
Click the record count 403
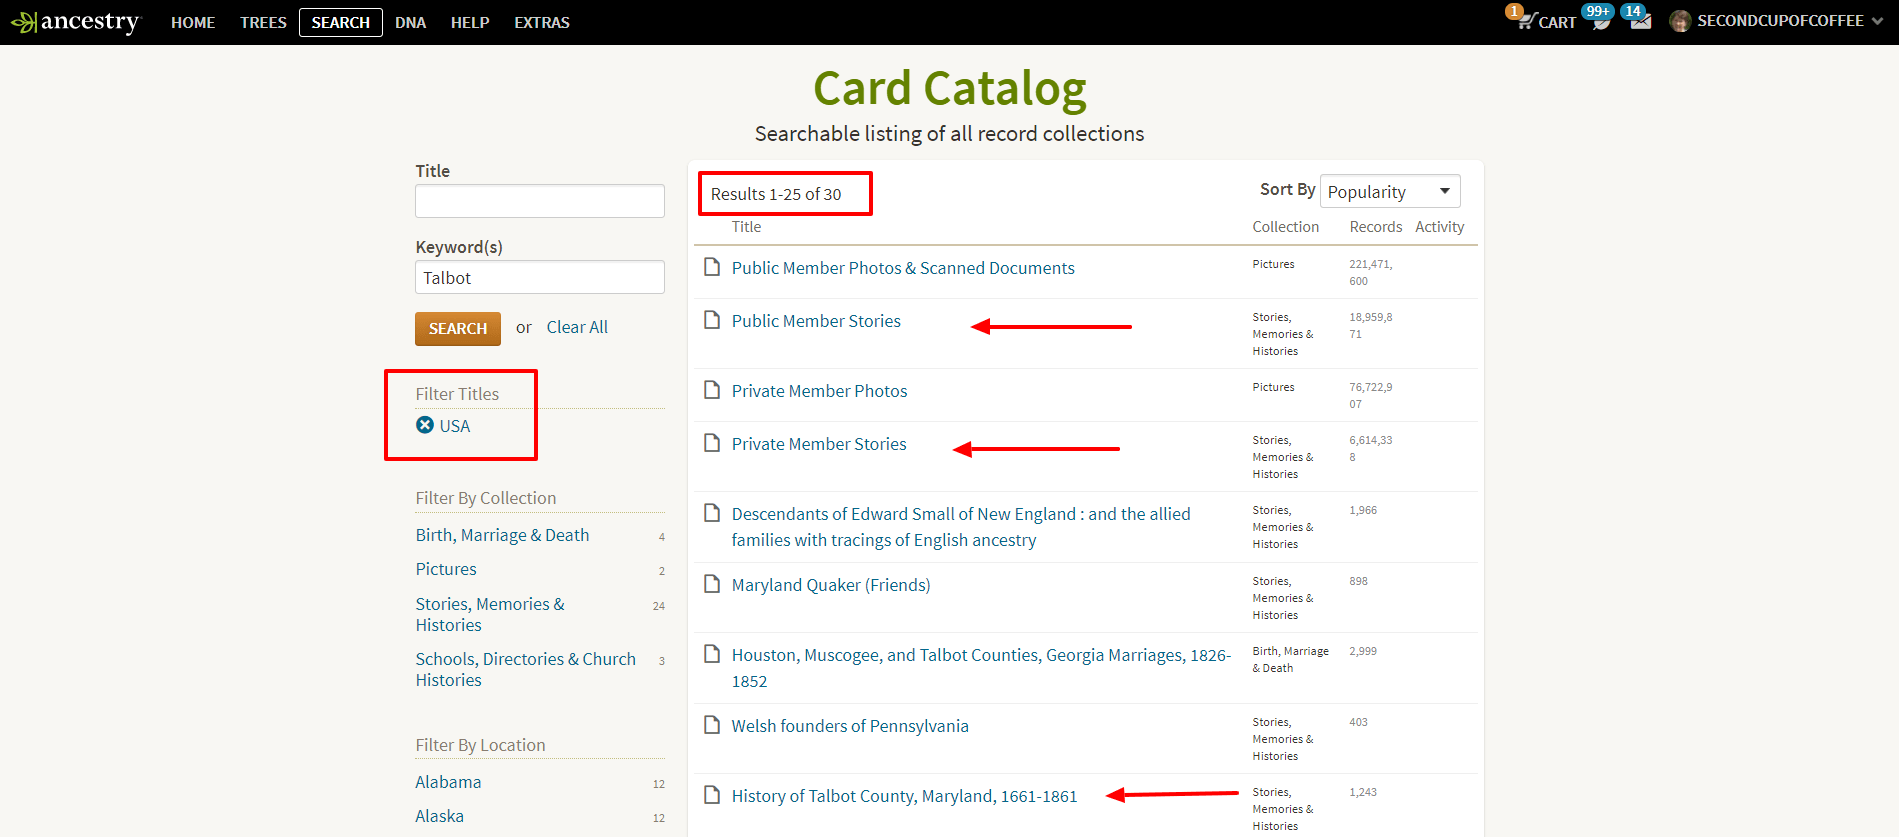coord(1358,722)
